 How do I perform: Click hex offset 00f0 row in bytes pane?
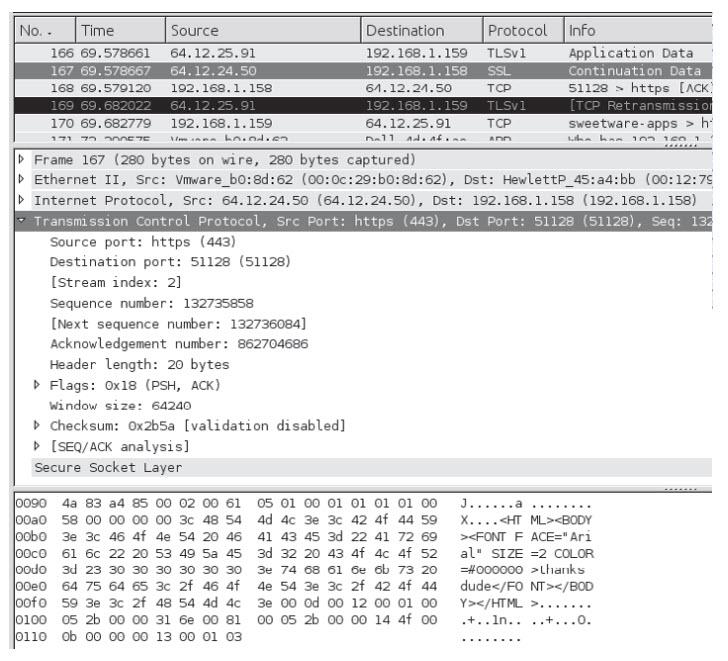[304, 603]
